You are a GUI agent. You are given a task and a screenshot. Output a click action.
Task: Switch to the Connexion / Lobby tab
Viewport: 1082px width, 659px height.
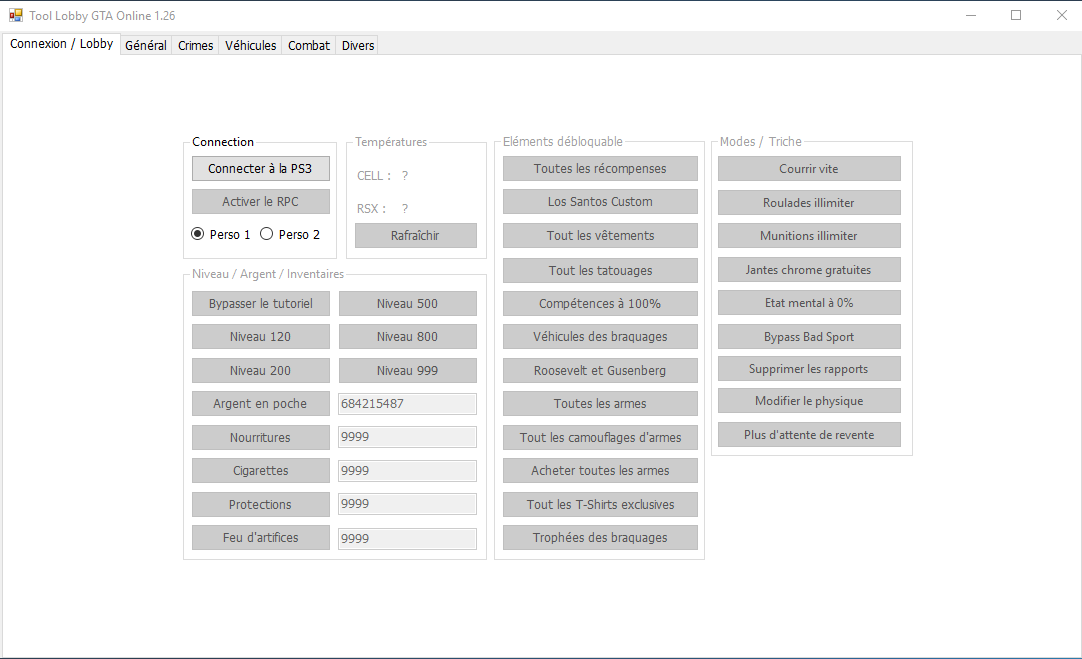[61, 43]
